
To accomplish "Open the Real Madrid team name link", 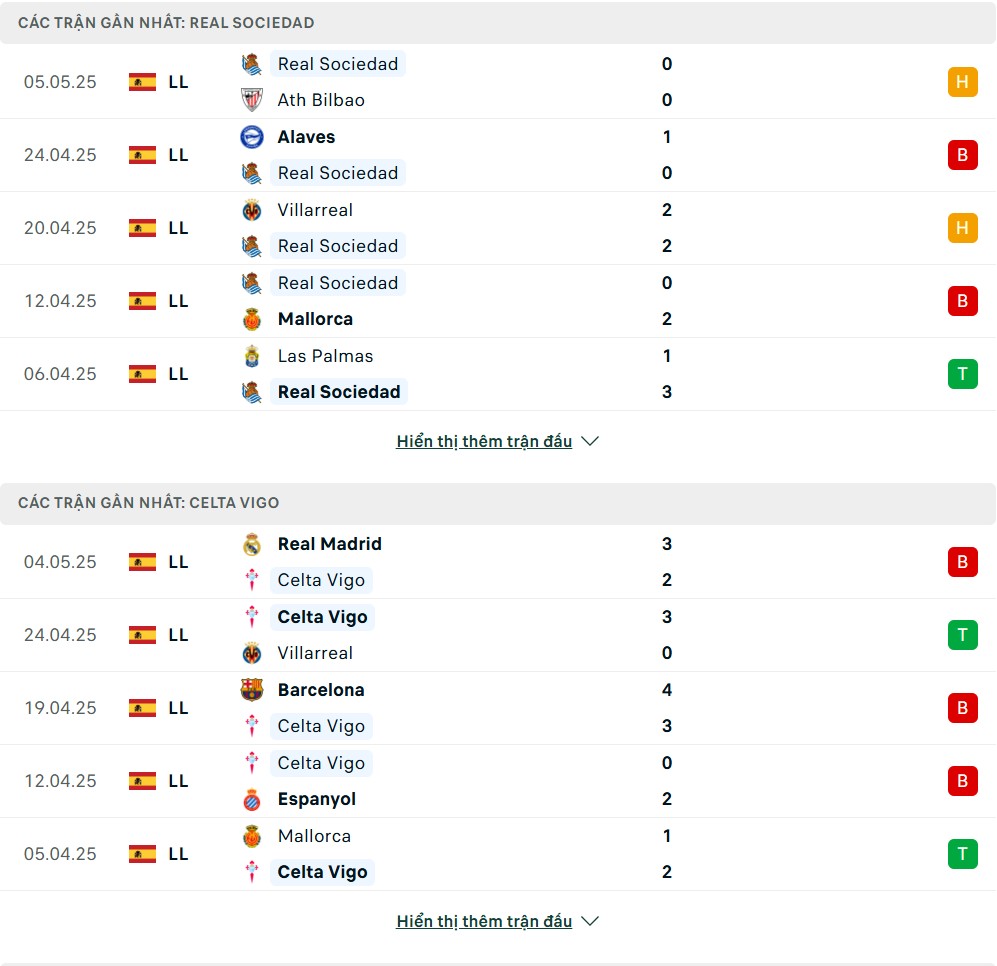I will click(x=329, y=544).
